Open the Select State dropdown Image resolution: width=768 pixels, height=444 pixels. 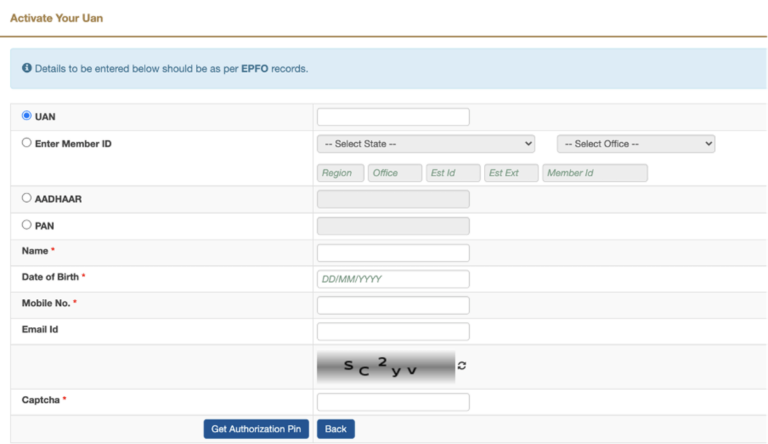(425, 144)
